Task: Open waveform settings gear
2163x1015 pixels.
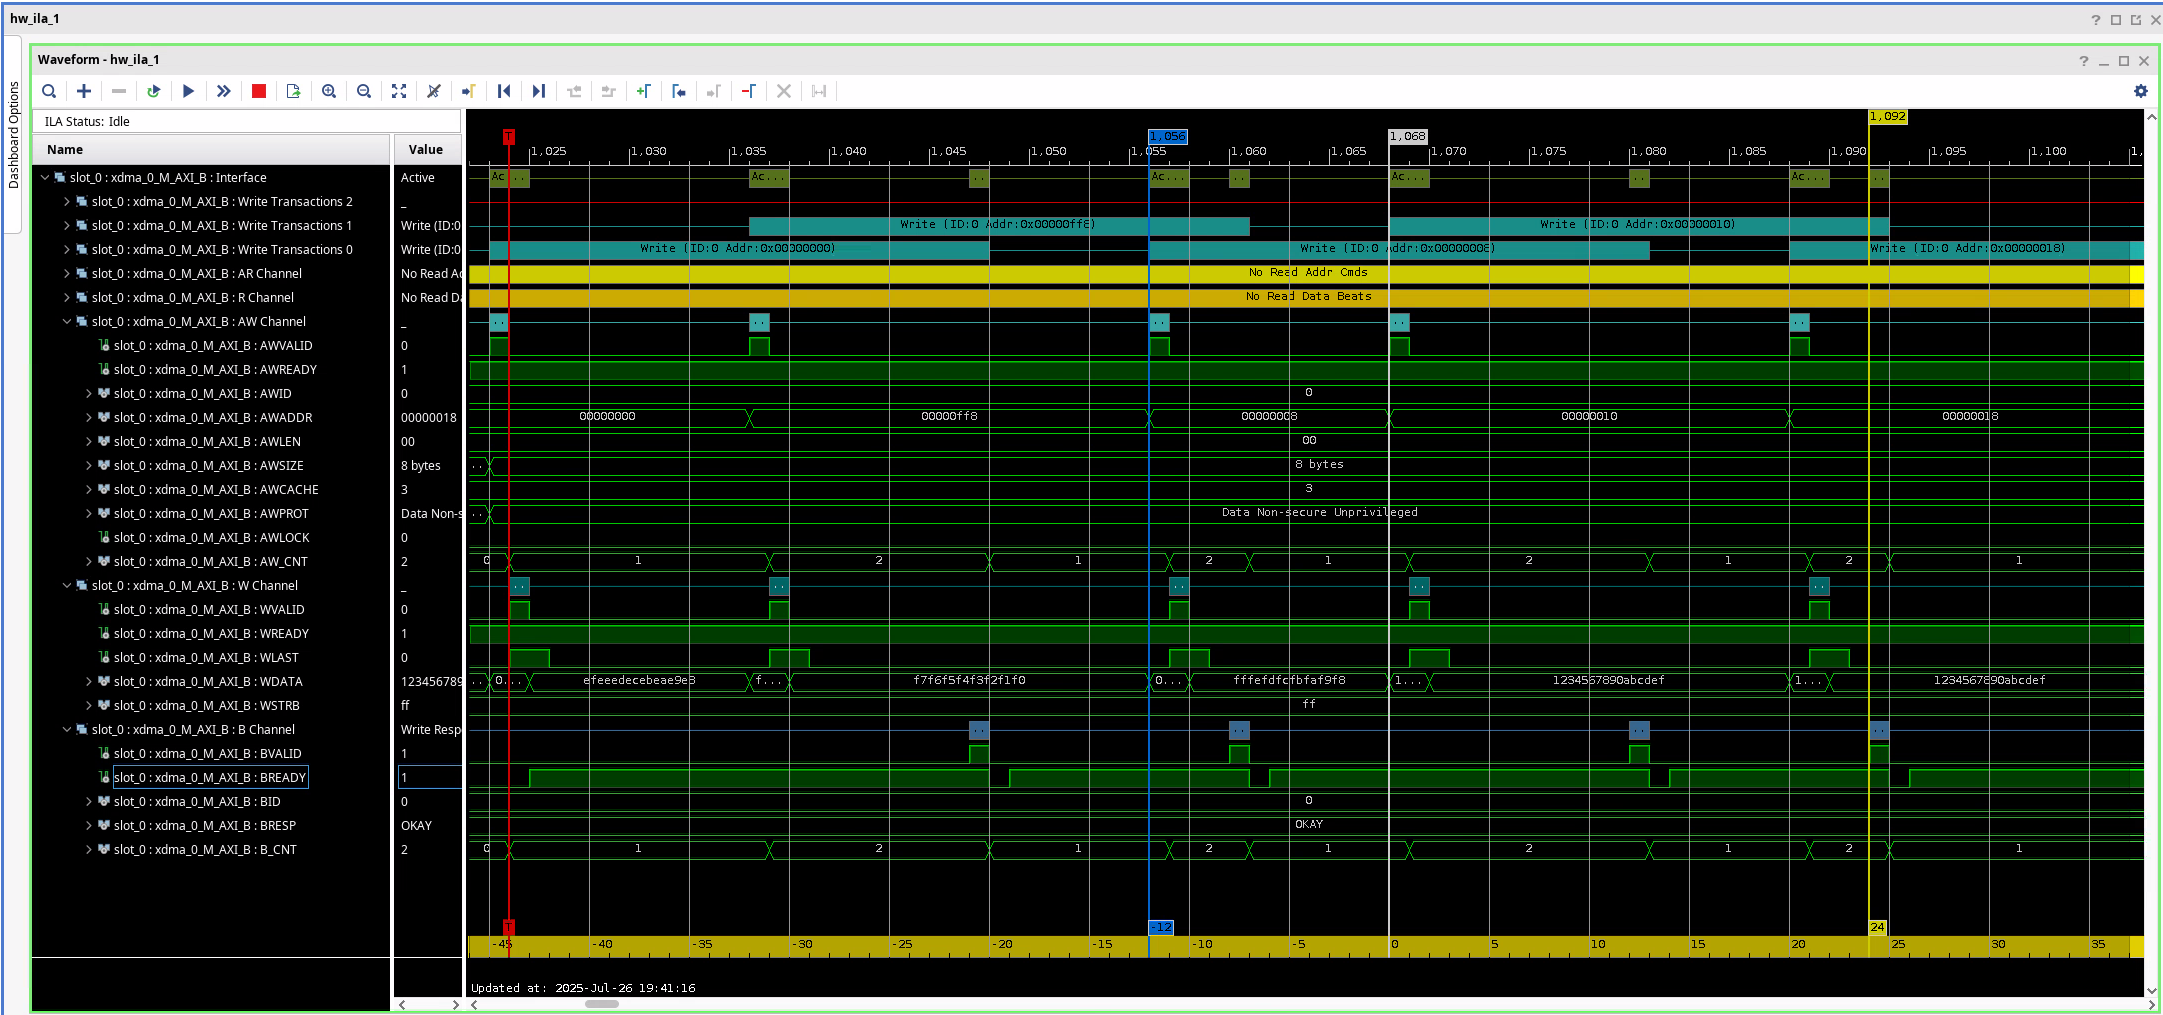Action: 2140,91
